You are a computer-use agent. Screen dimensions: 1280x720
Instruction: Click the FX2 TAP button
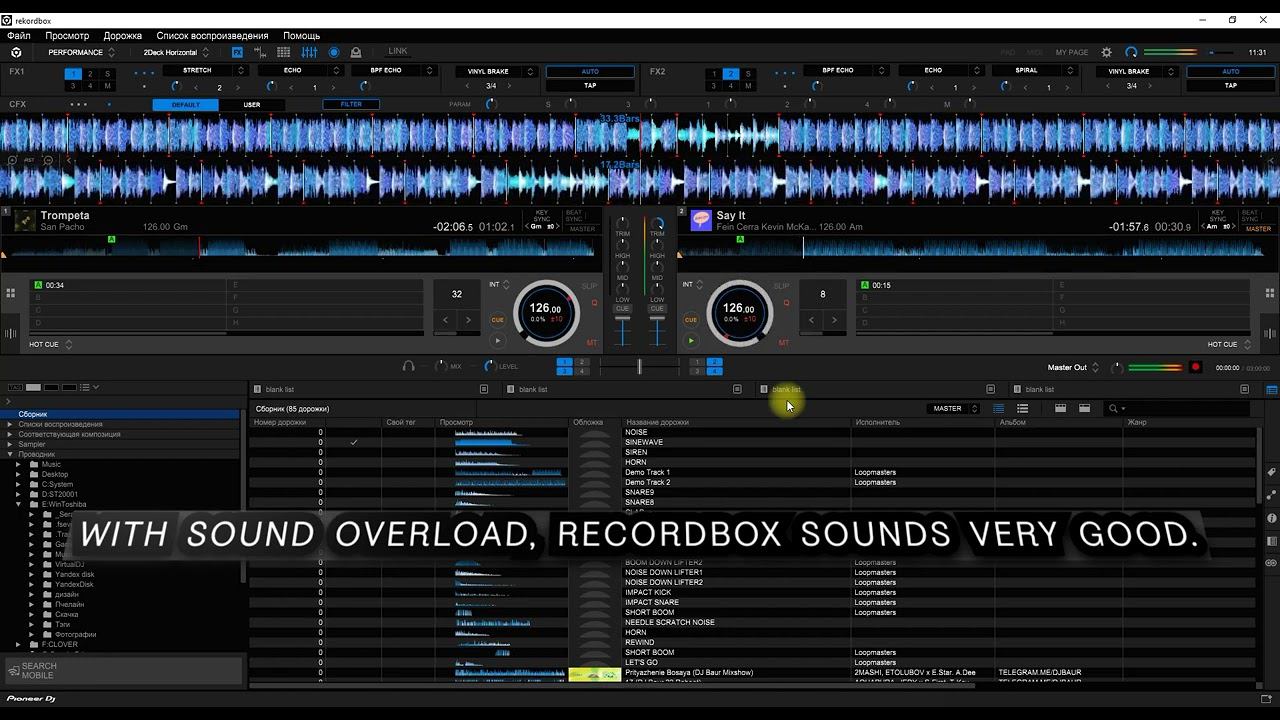[x=1230, y=85]
